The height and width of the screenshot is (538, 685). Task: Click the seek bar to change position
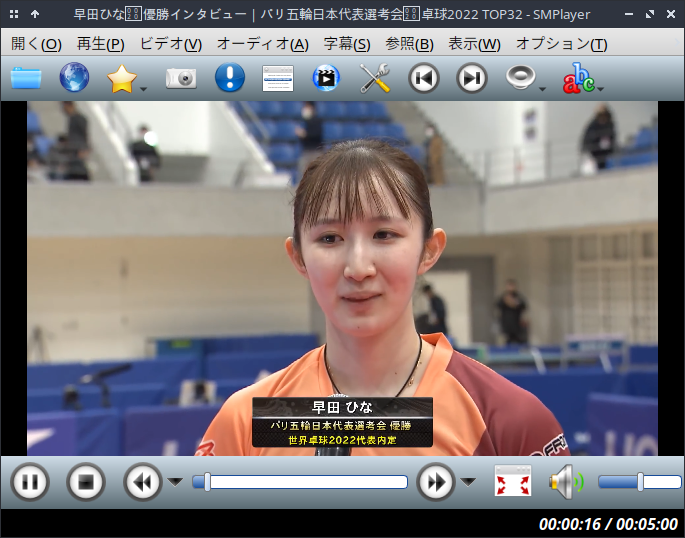pos(300,482)
